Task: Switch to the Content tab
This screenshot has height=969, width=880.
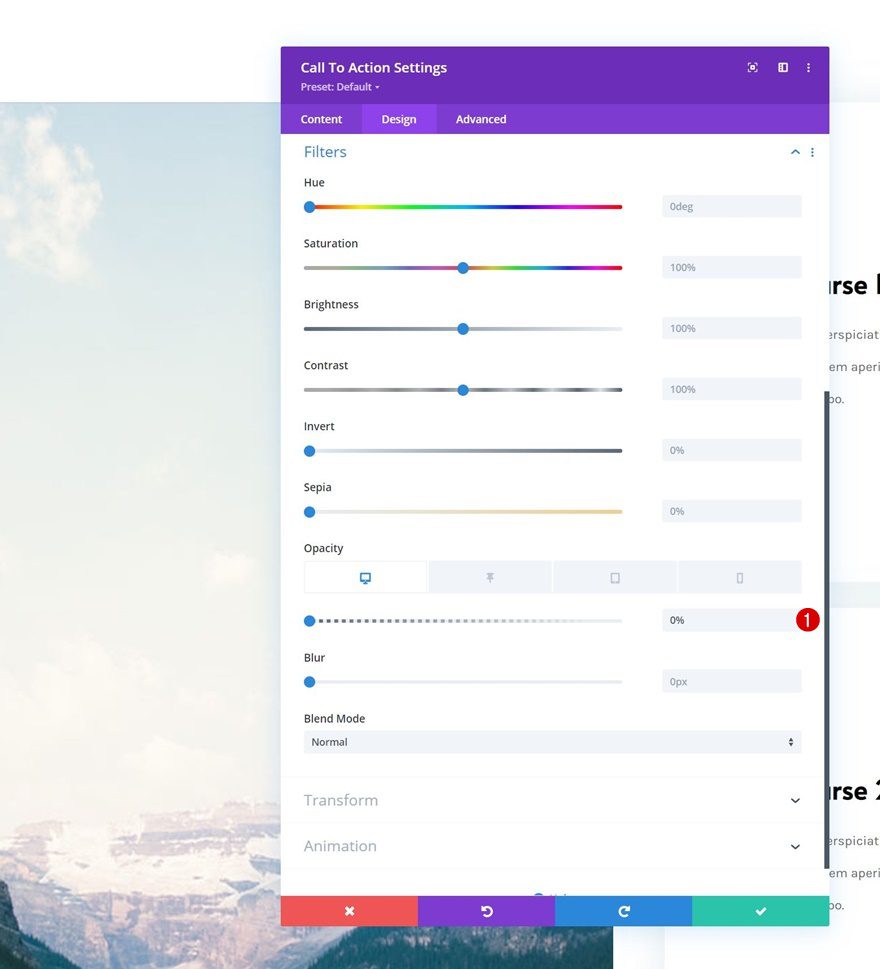Action: pos(321,119)
